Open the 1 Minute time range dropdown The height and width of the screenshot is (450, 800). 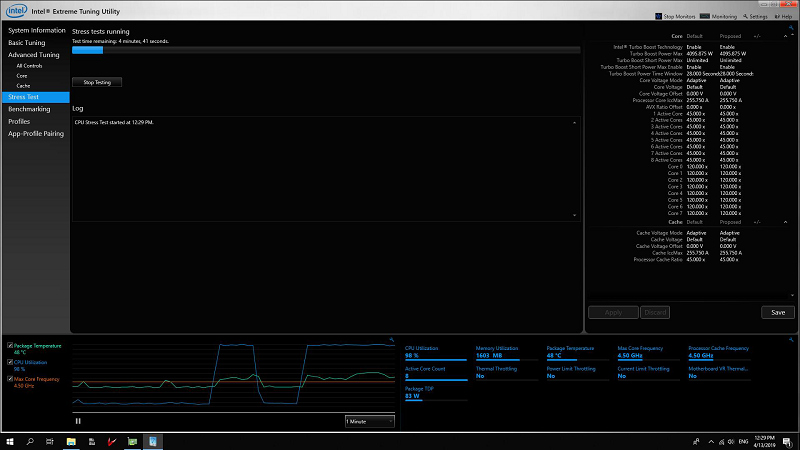click(x=369, y=421)
